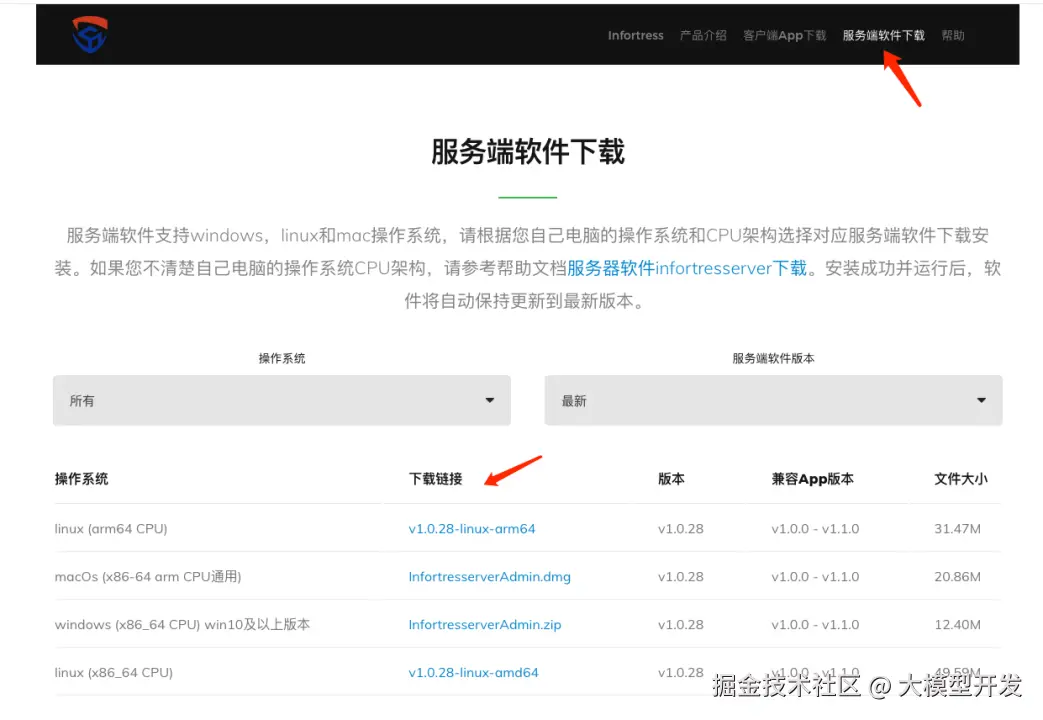Click the arrow on the 最新 dropdown
1043x720 pixels.
coord(981,401)
